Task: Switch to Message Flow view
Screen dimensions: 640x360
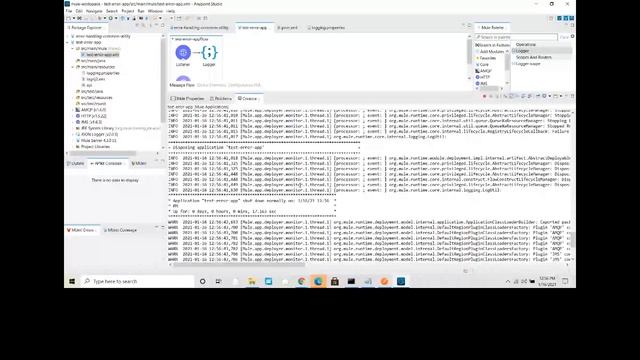Action: 182,85
